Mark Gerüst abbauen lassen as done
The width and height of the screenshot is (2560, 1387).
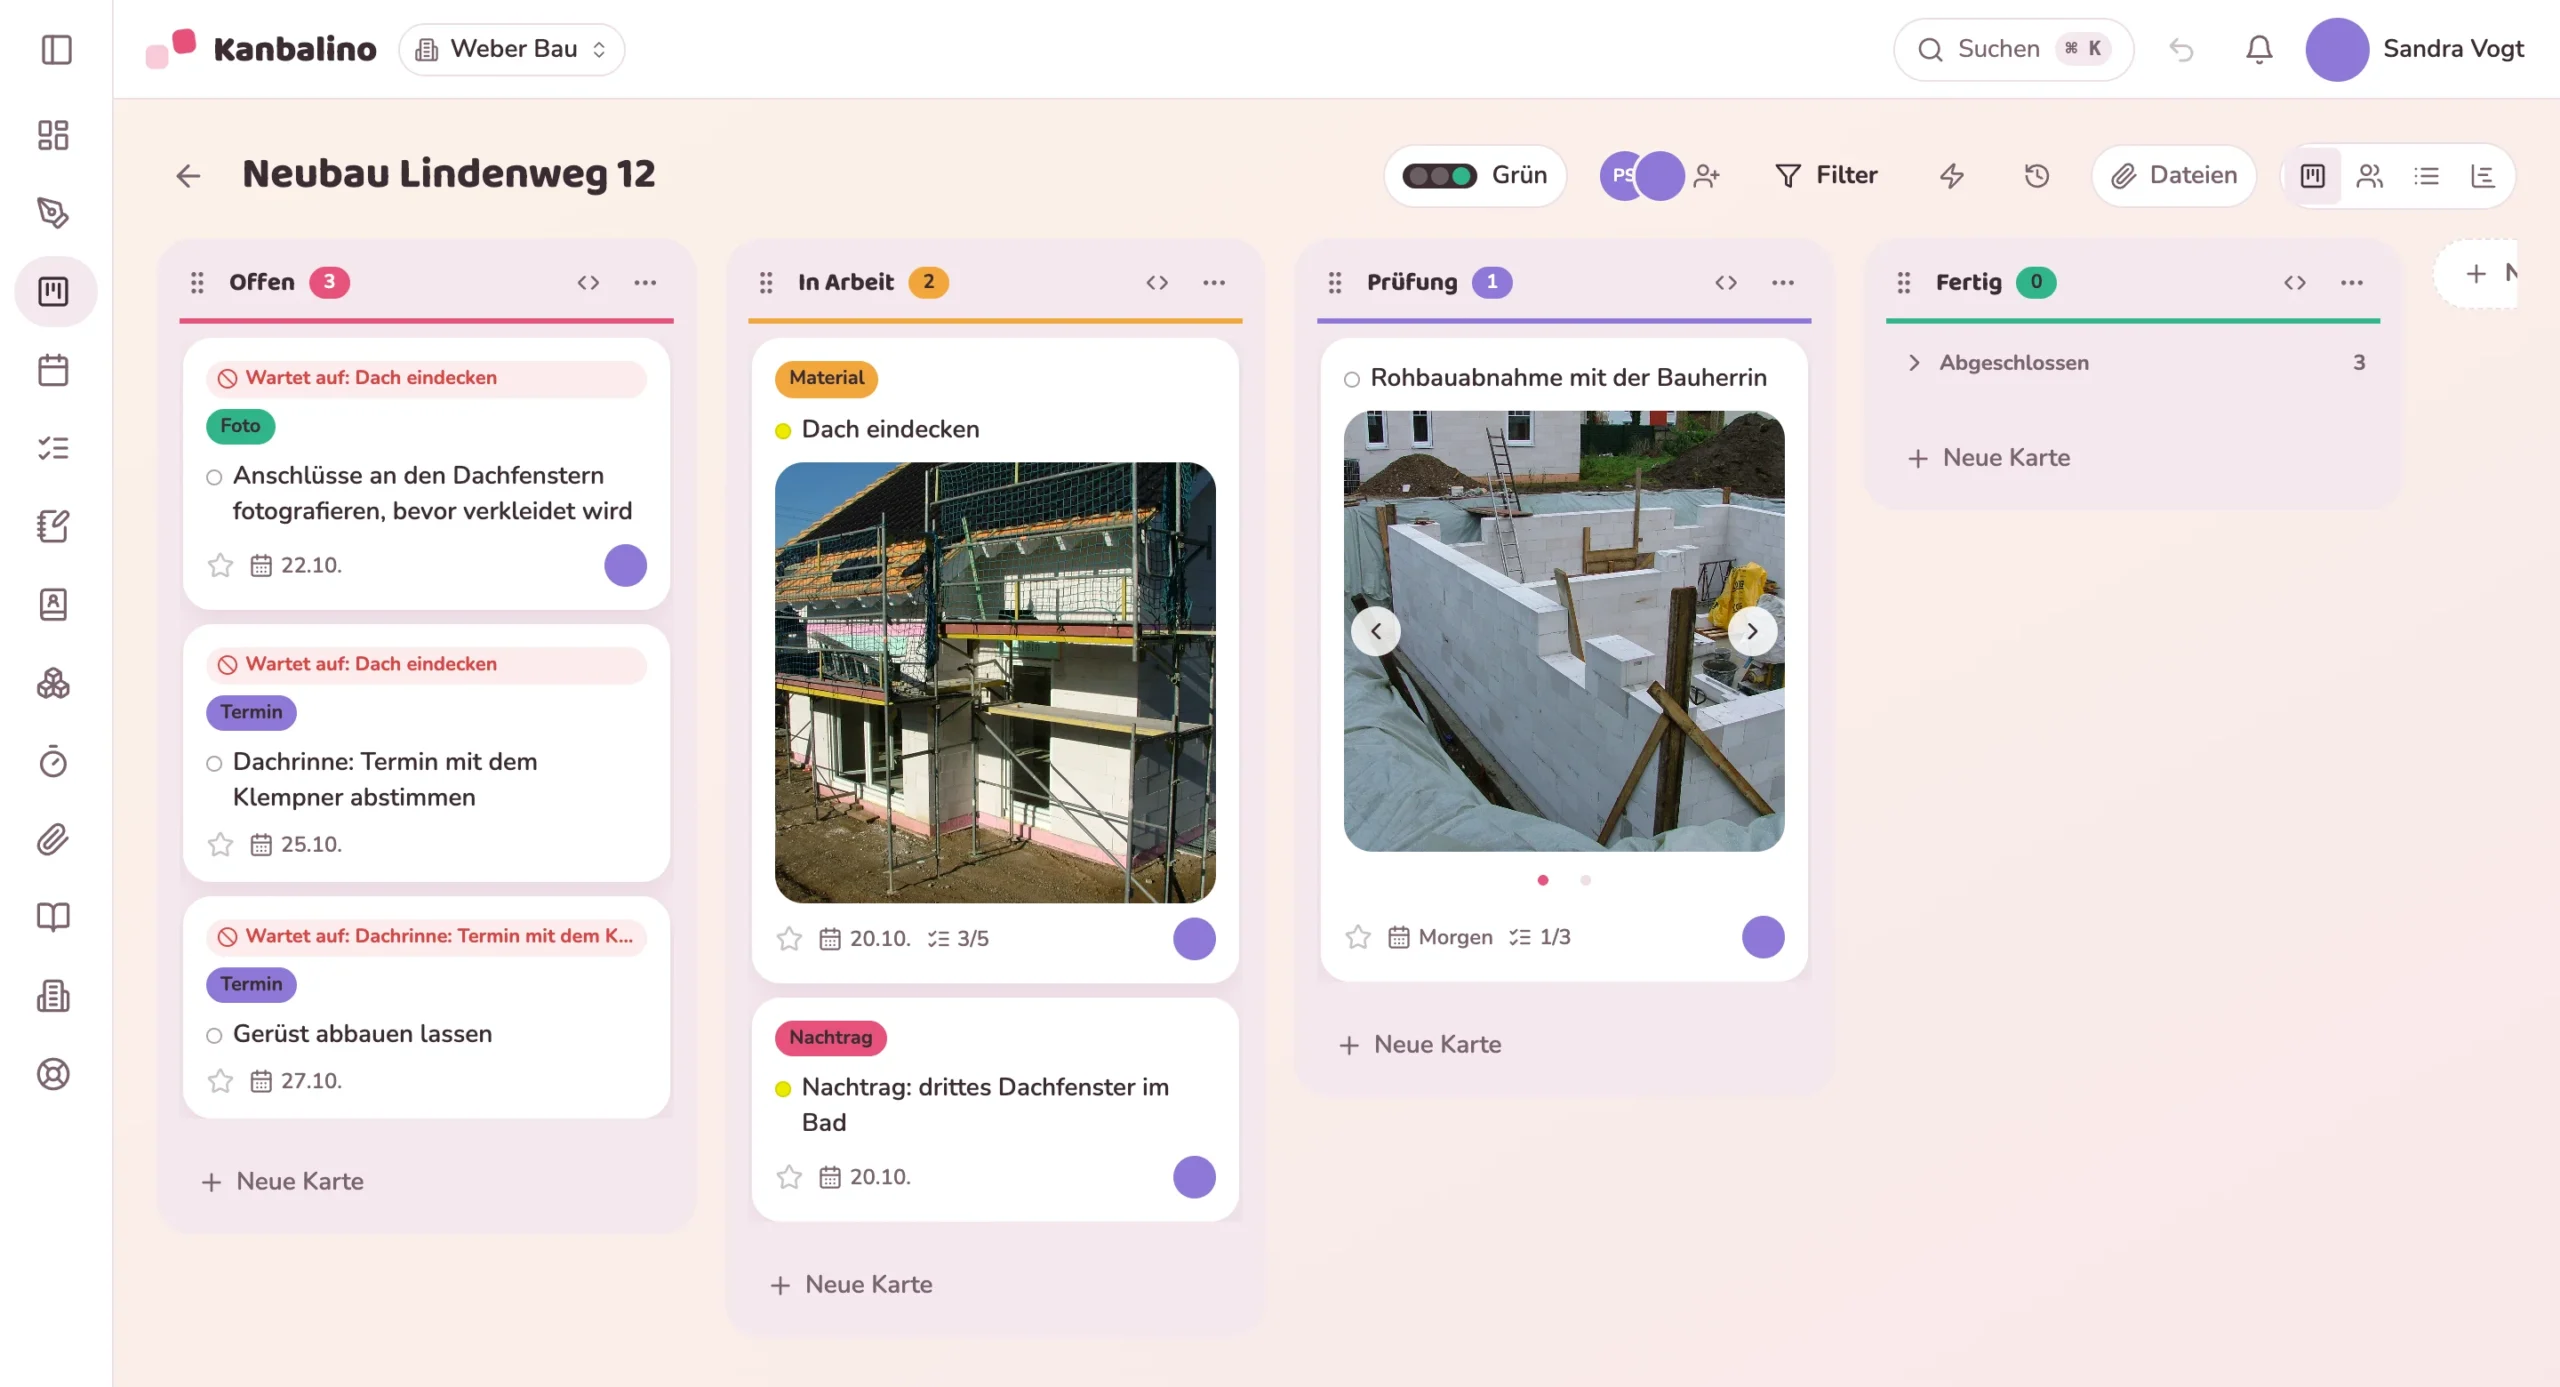[x=214, y=1036]
